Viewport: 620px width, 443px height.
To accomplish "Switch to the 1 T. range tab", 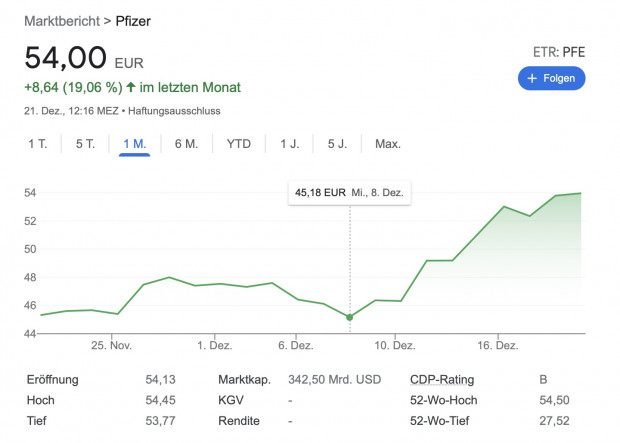I will click(38, 144).
